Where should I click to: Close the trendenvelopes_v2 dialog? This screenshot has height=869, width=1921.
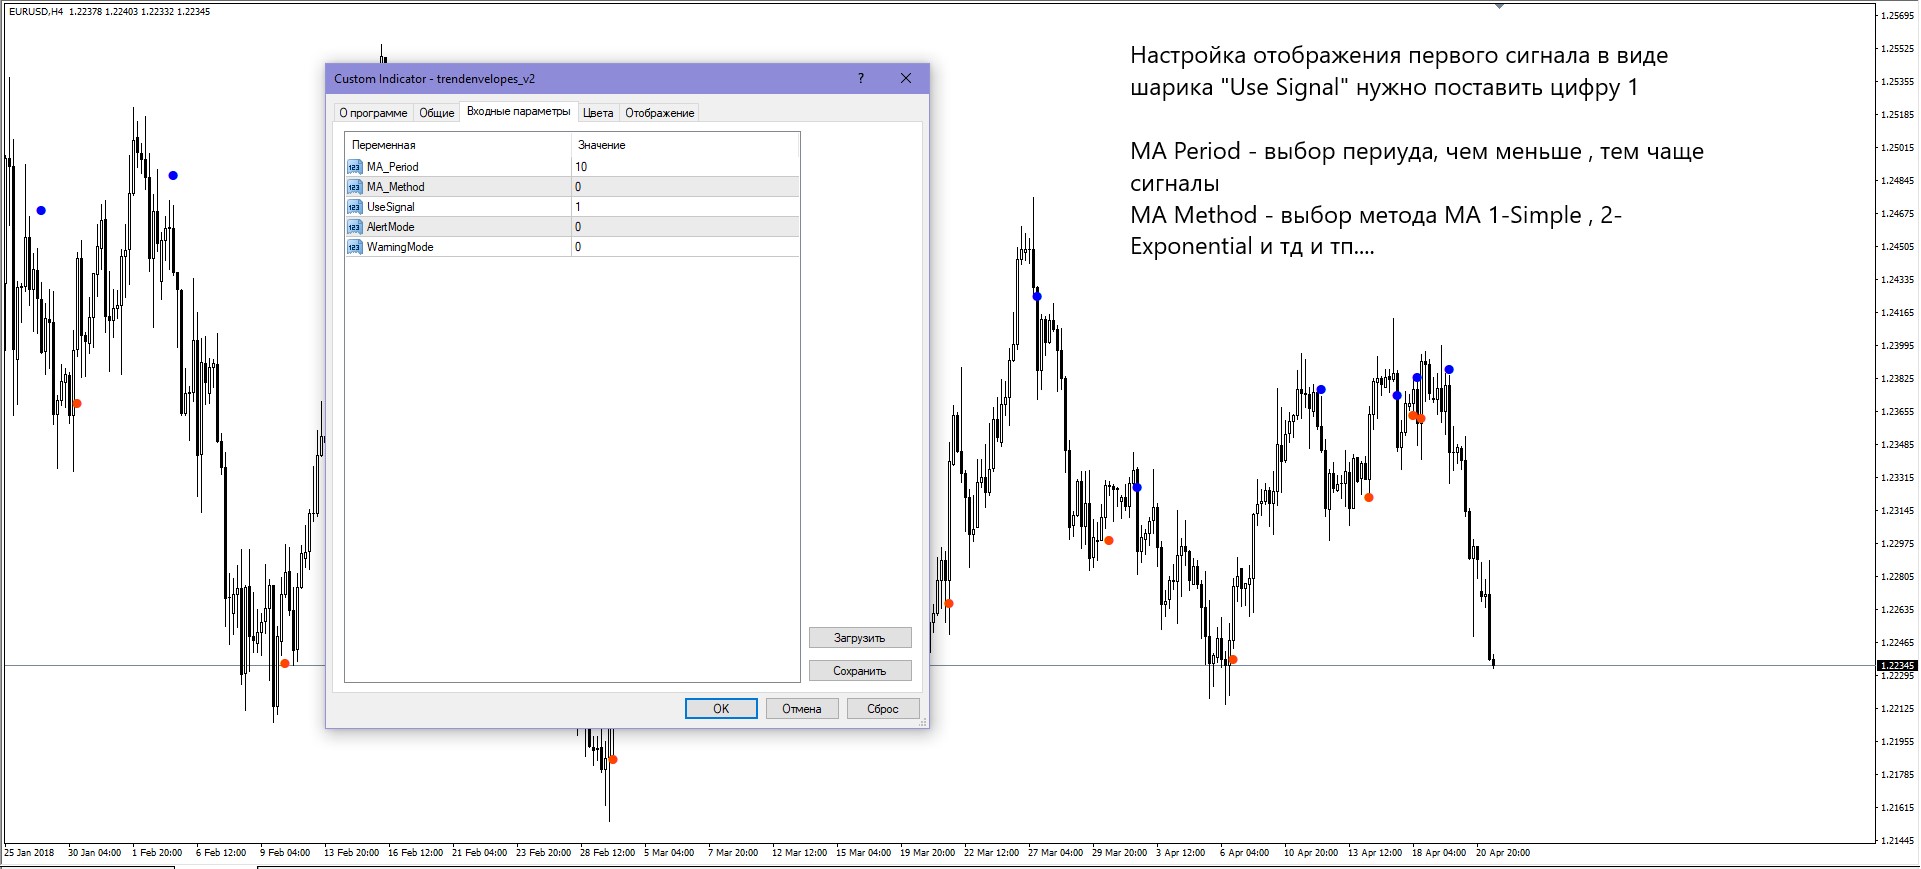coord(906,78)
